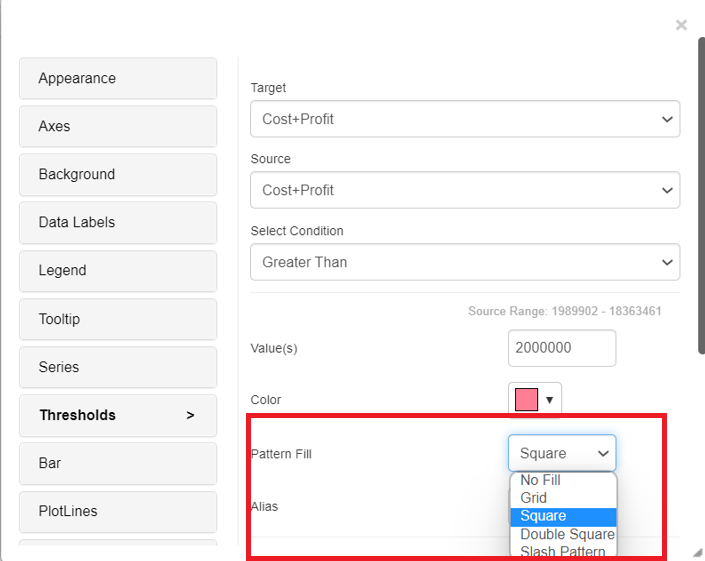705x561 pixels.
Task: Expand the Target dropdown
Action: click(465, 119)
